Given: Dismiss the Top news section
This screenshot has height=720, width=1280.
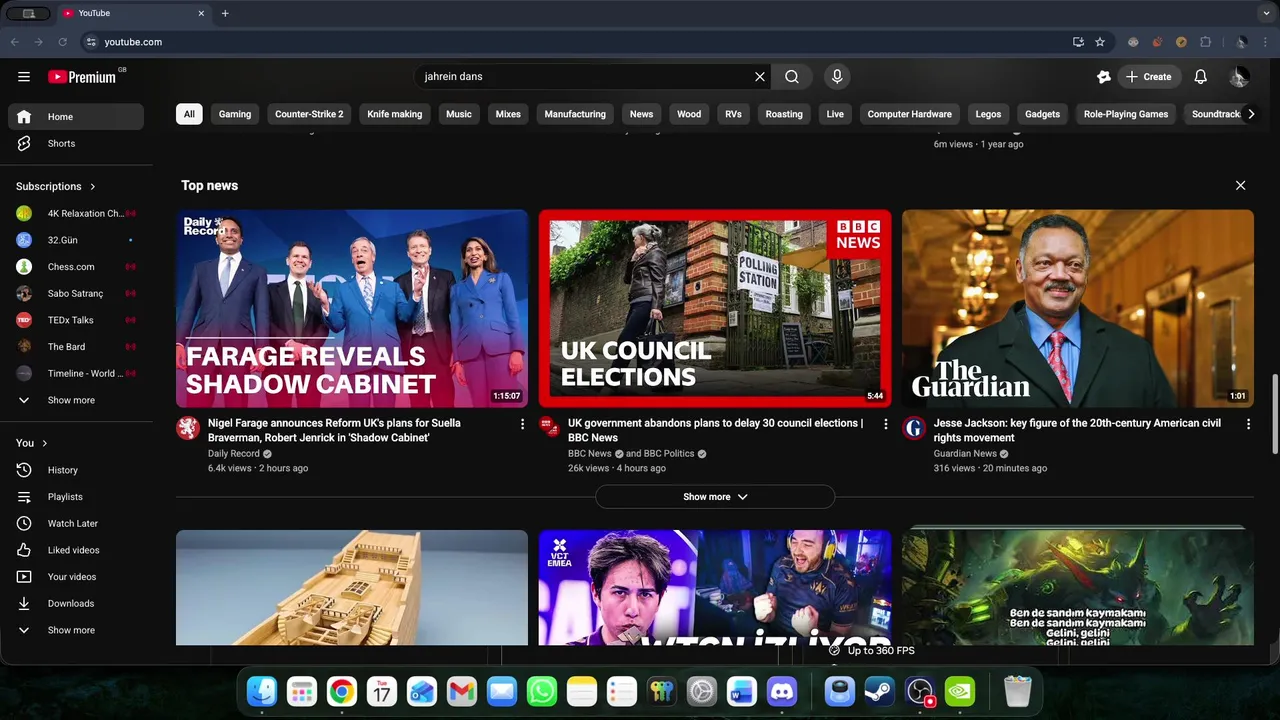Looking at the screenshot, I should [x=1241, y=186].
